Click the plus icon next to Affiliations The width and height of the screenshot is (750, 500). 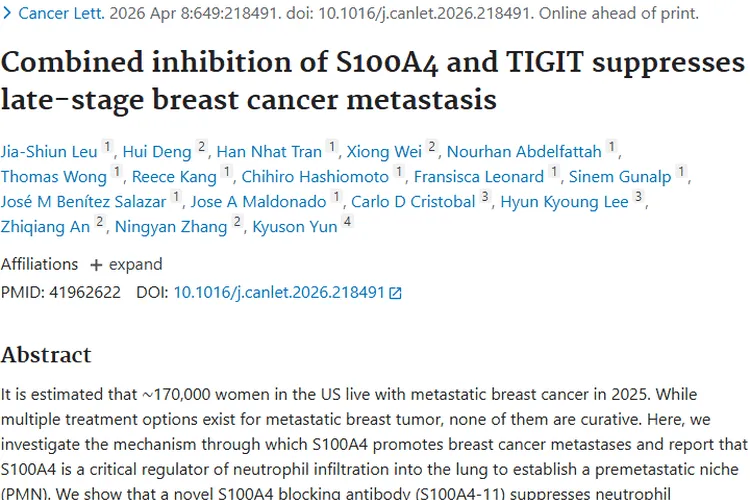click(96, 265)
